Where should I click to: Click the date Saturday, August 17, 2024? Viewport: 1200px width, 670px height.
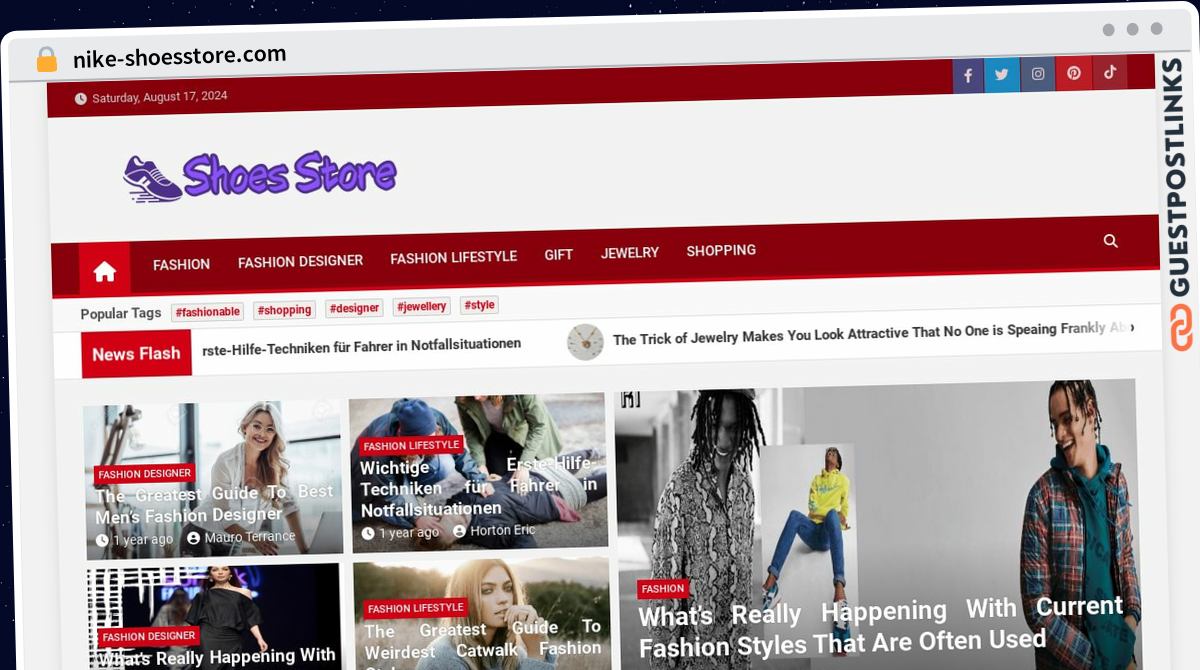pyautogui.click(x=159, y=97)
